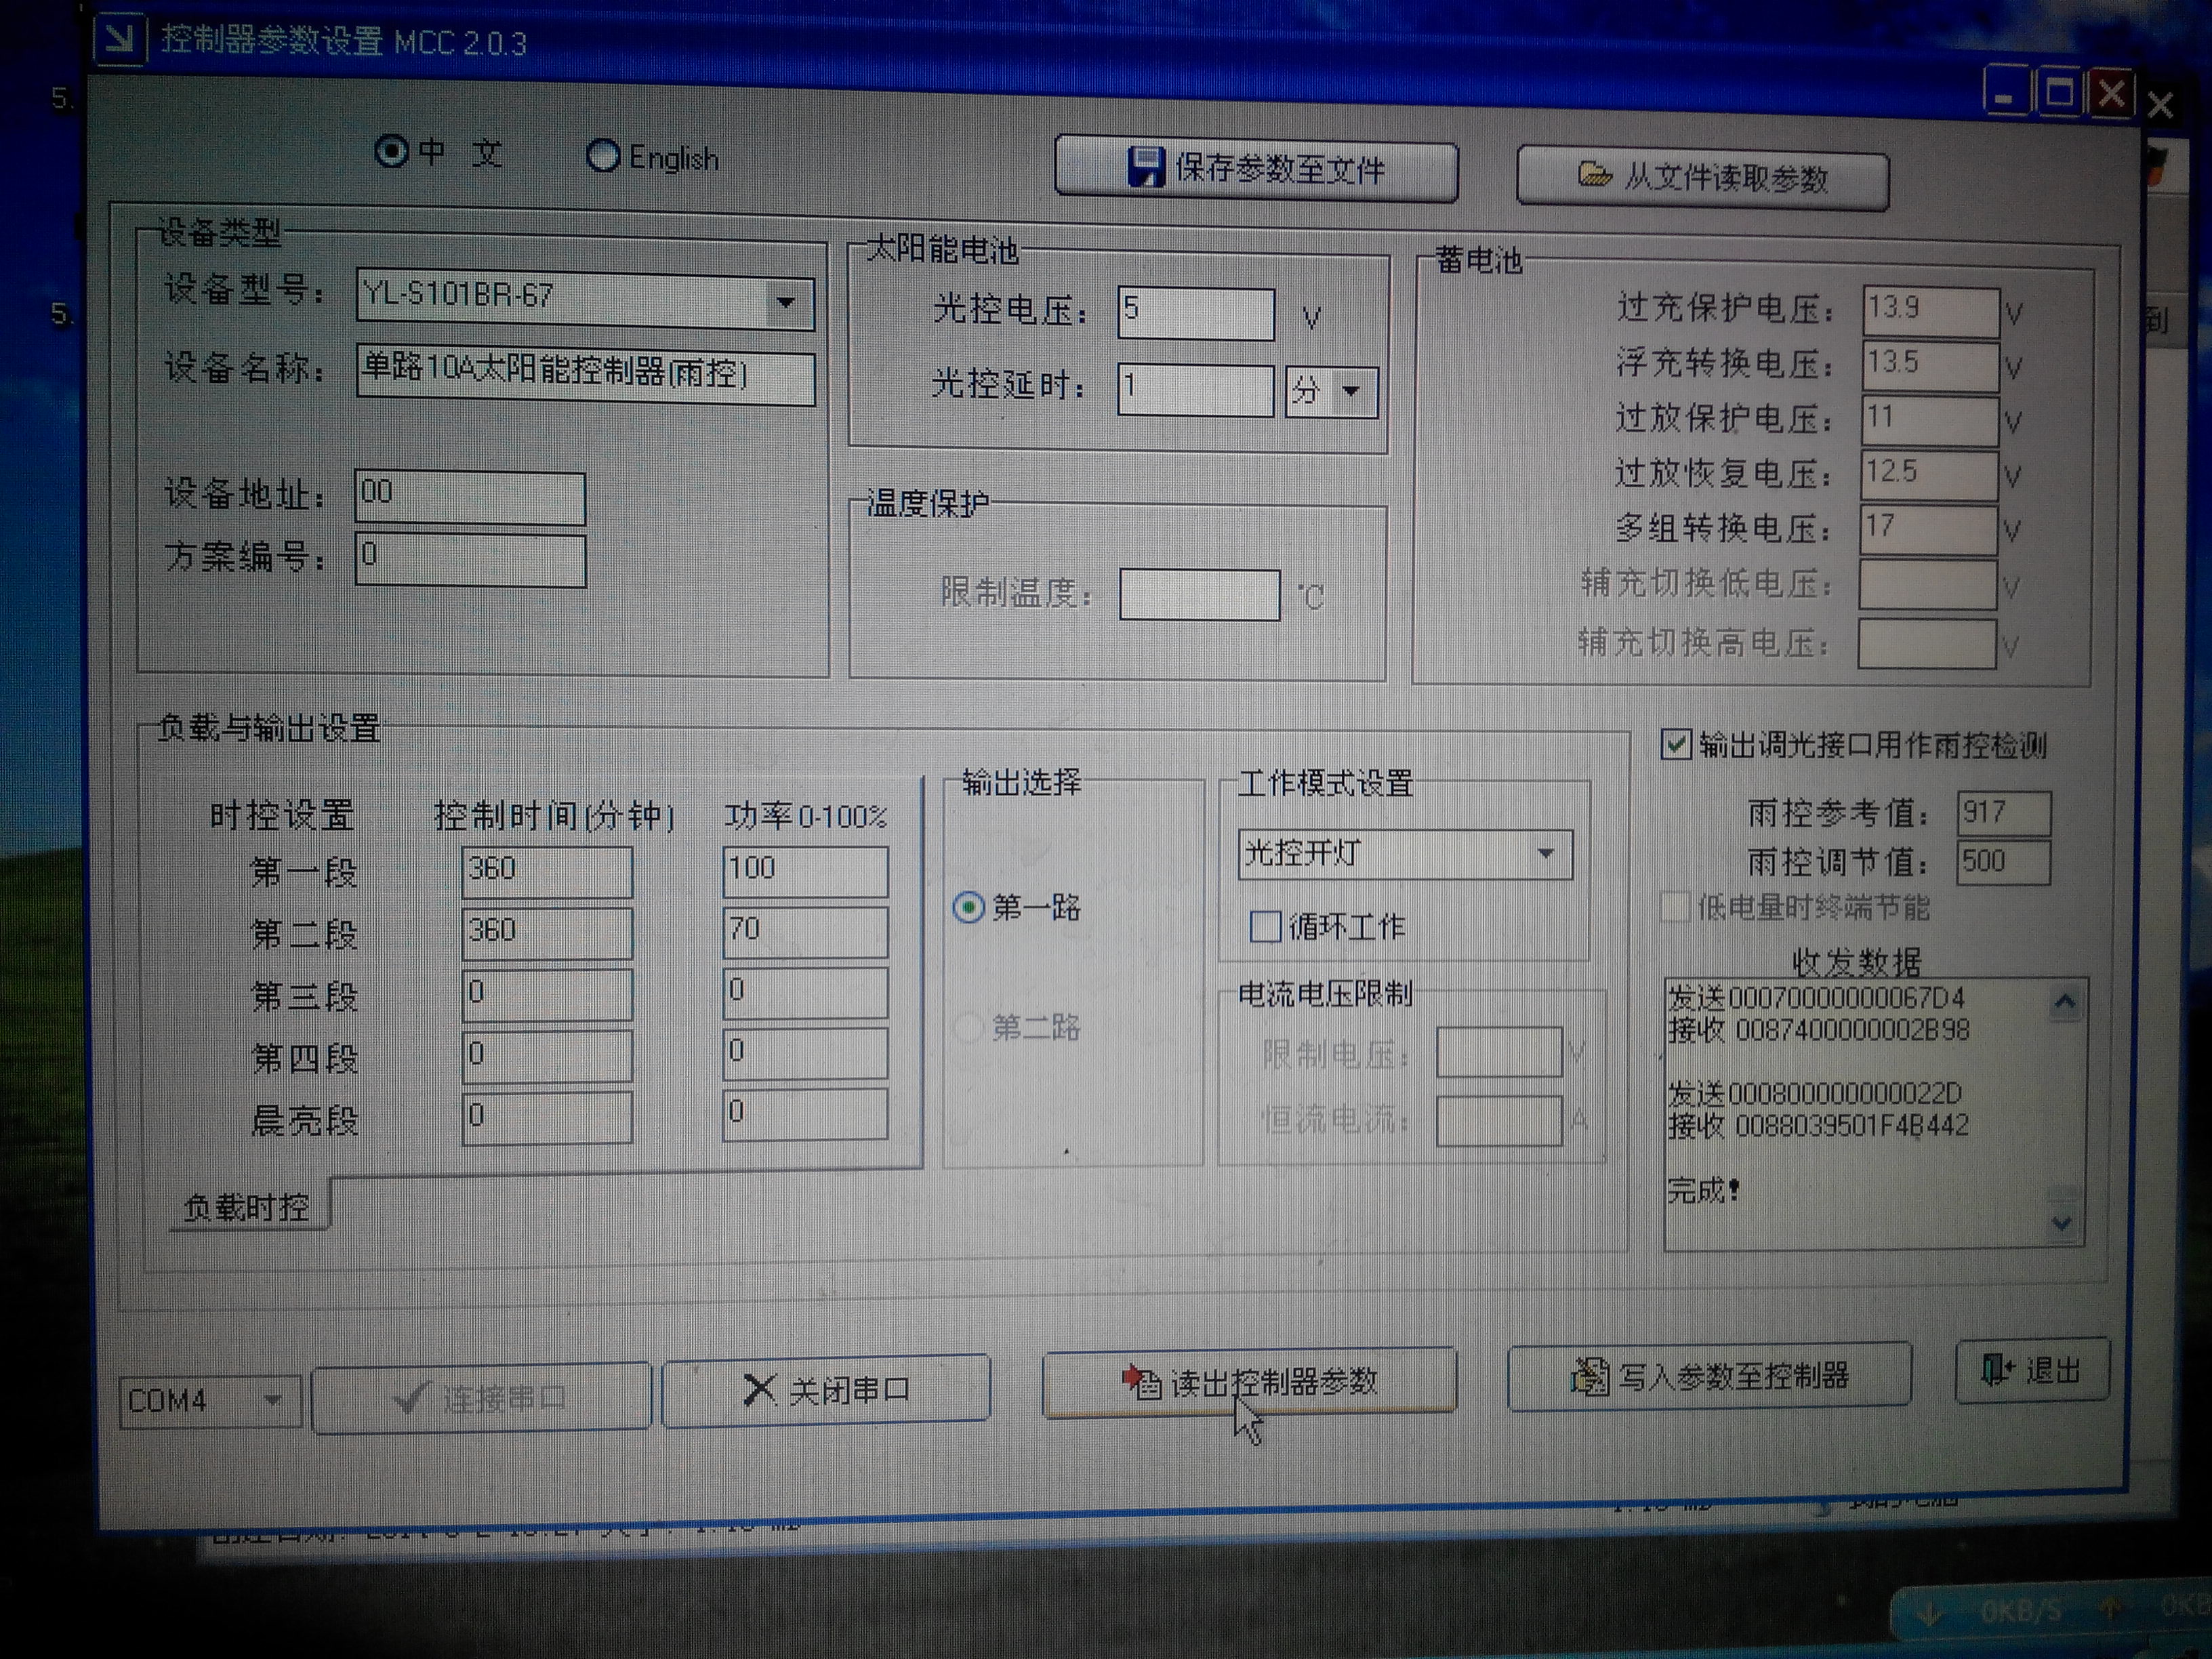
Task: Select 第一路 output radio button
Action: 968,908
